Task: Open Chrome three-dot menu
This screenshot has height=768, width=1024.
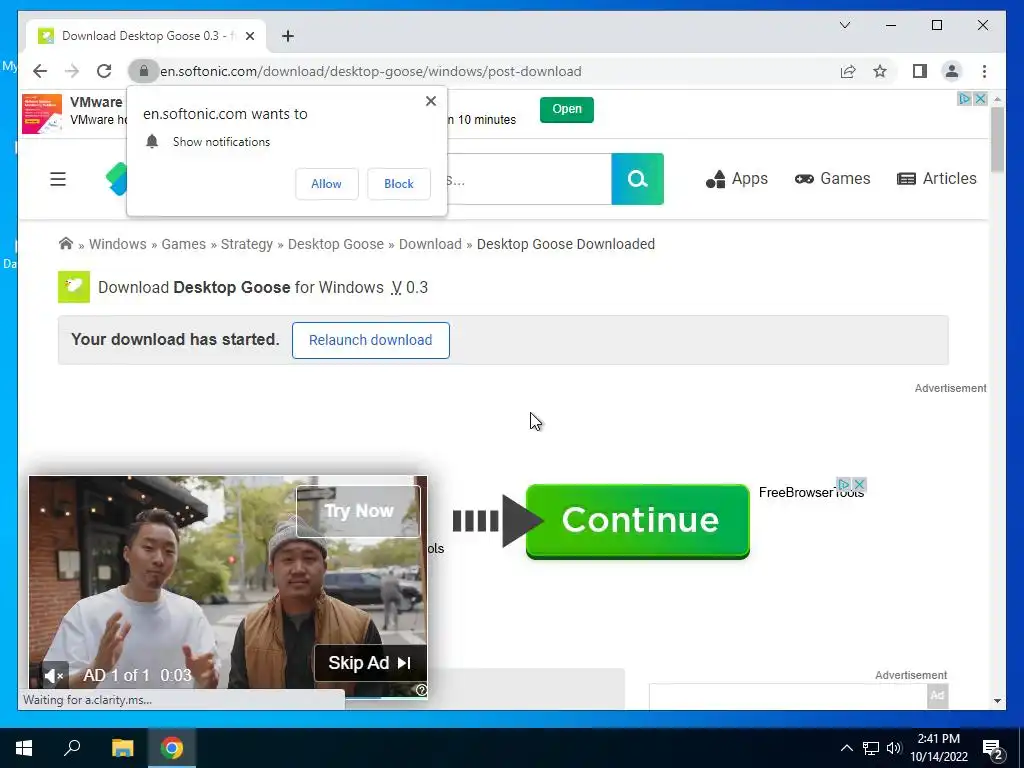Action: pyautogui.click(x=984, y=71)
